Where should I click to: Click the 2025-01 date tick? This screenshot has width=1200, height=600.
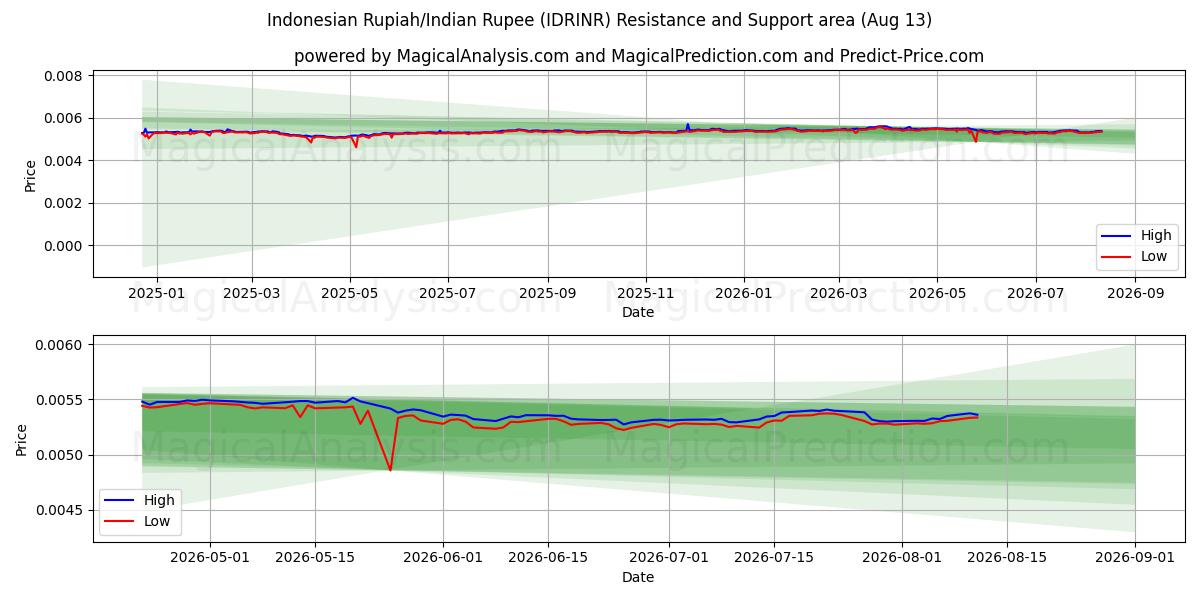157,294
